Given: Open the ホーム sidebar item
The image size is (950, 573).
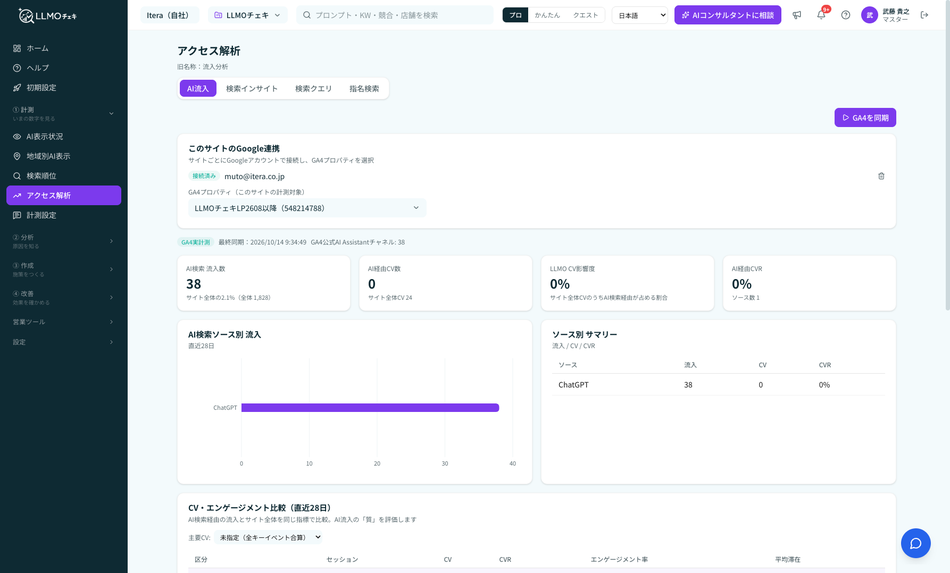Looking at the screenshot, I should tap(64, 48).
